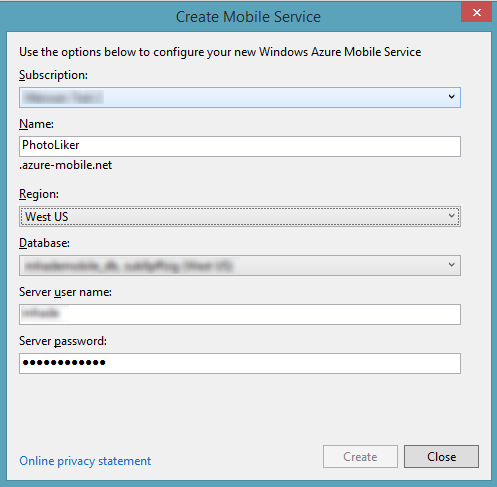Viewport: 497px width, 487px height.
Task: Expand the Database dropdown chevron
Action: [x=452, y=265]
